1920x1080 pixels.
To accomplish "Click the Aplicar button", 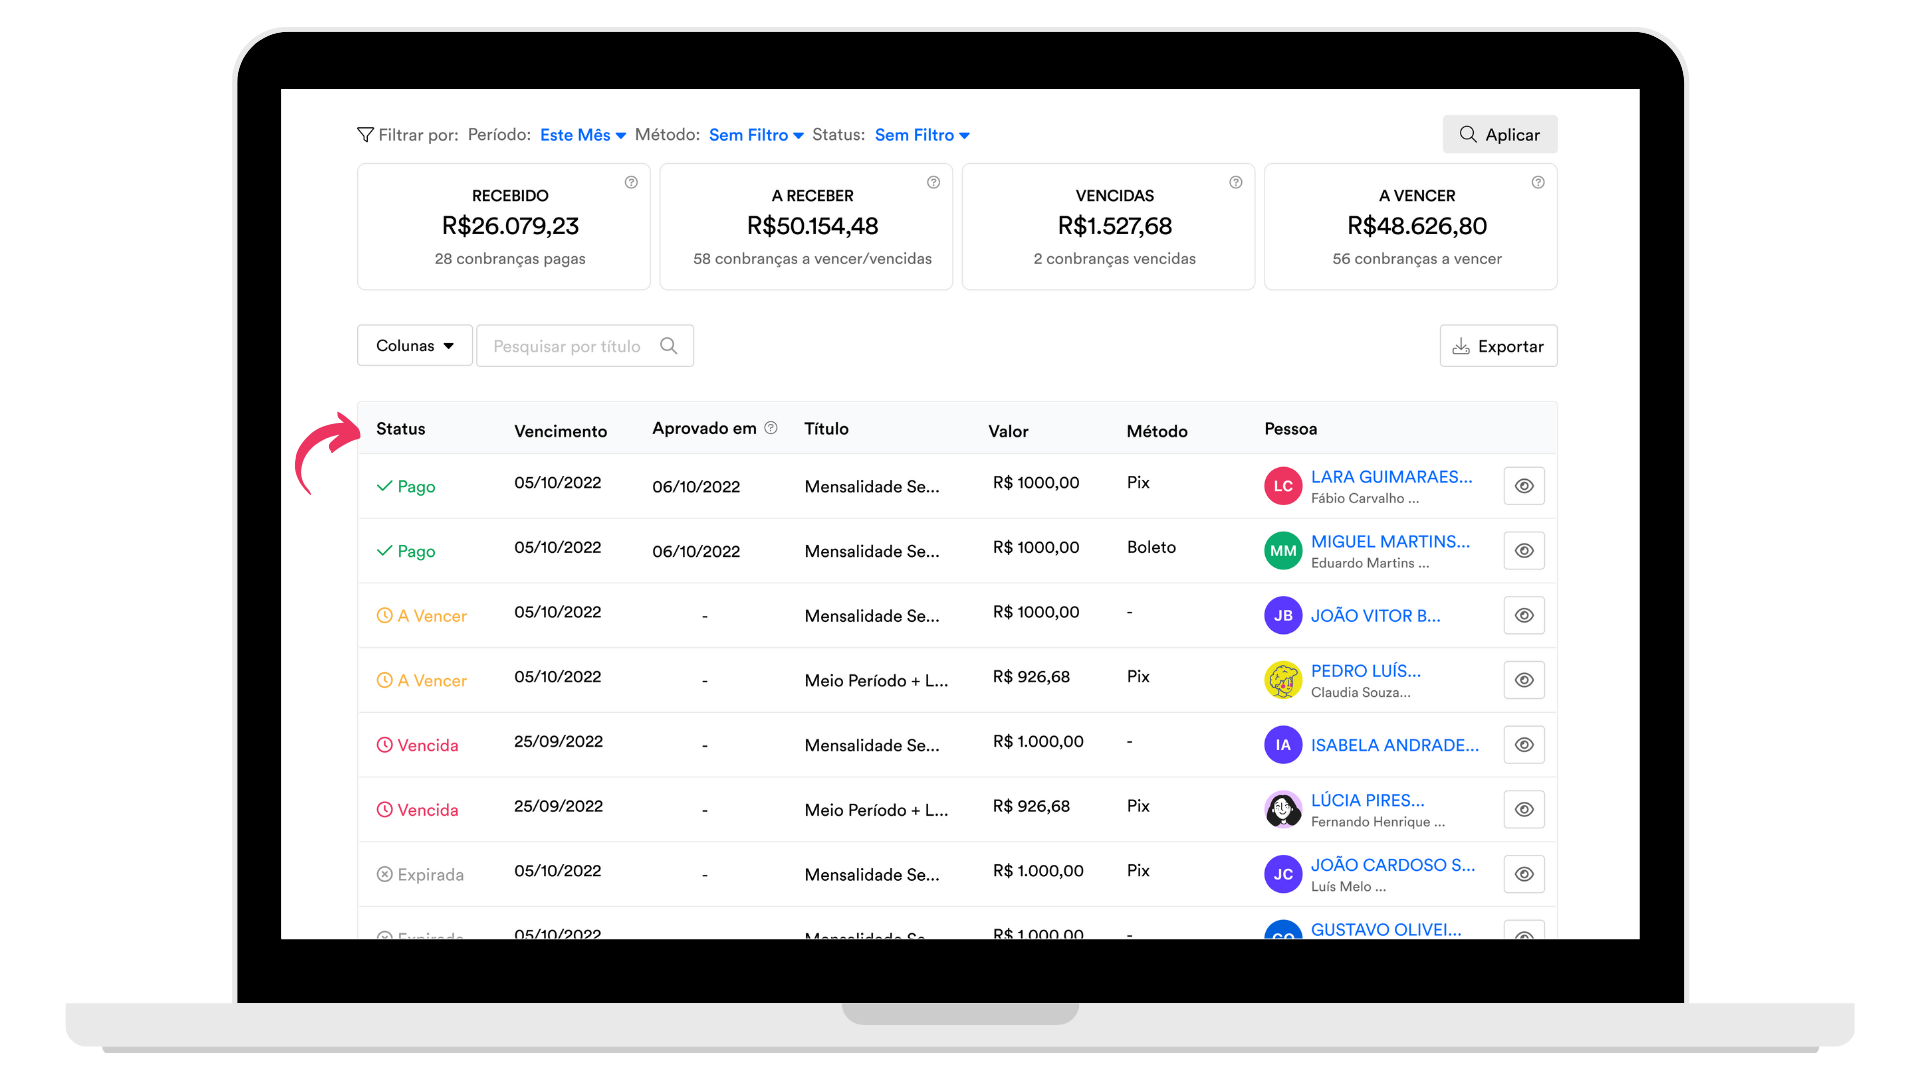I will [x=1500, y=134].
